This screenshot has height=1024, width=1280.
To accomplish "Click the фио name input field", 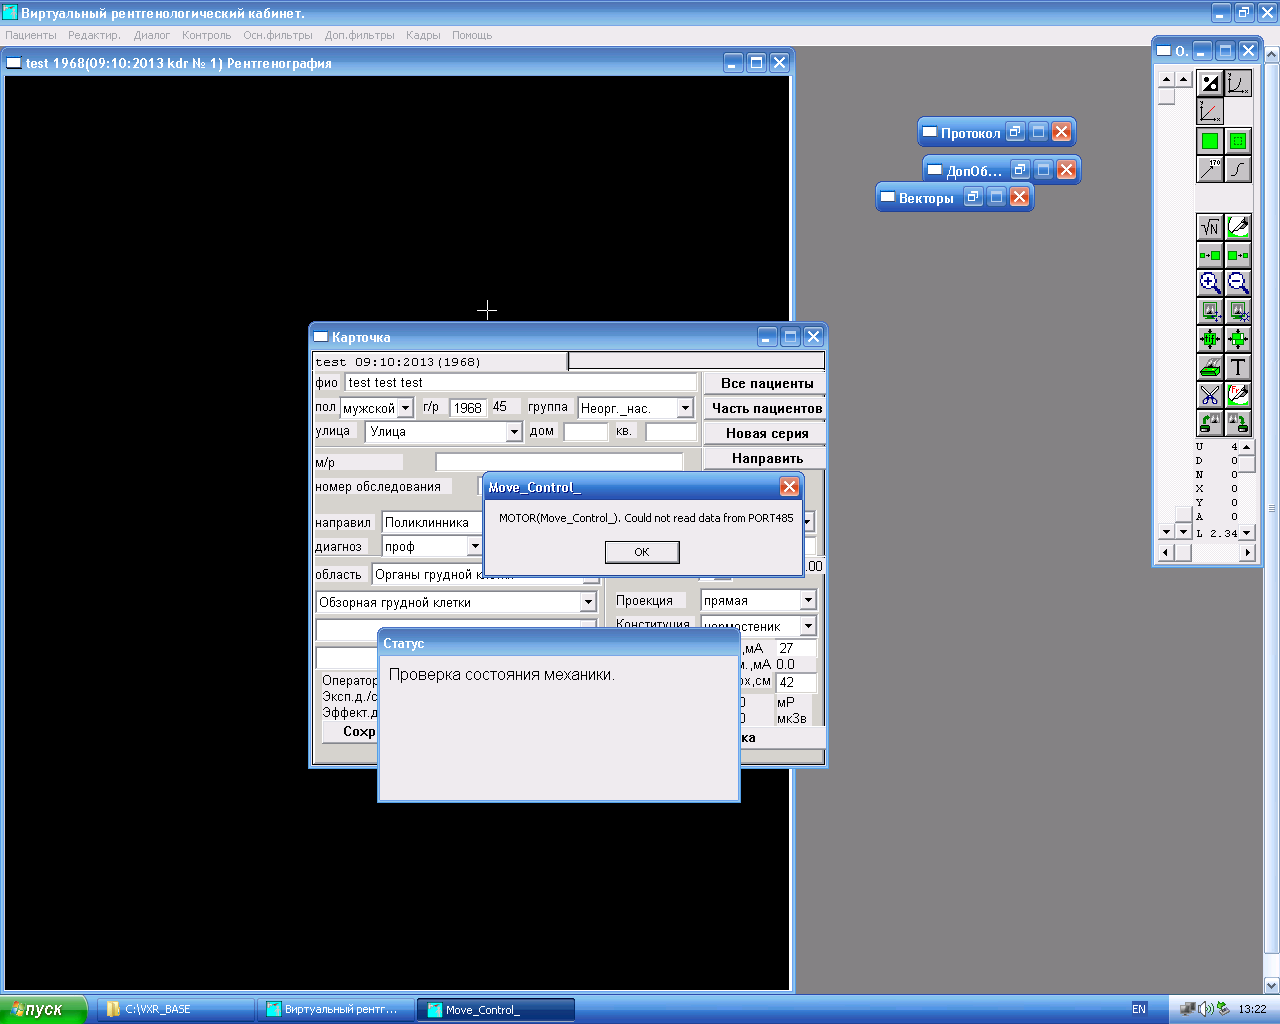I will tap(520, 382).
